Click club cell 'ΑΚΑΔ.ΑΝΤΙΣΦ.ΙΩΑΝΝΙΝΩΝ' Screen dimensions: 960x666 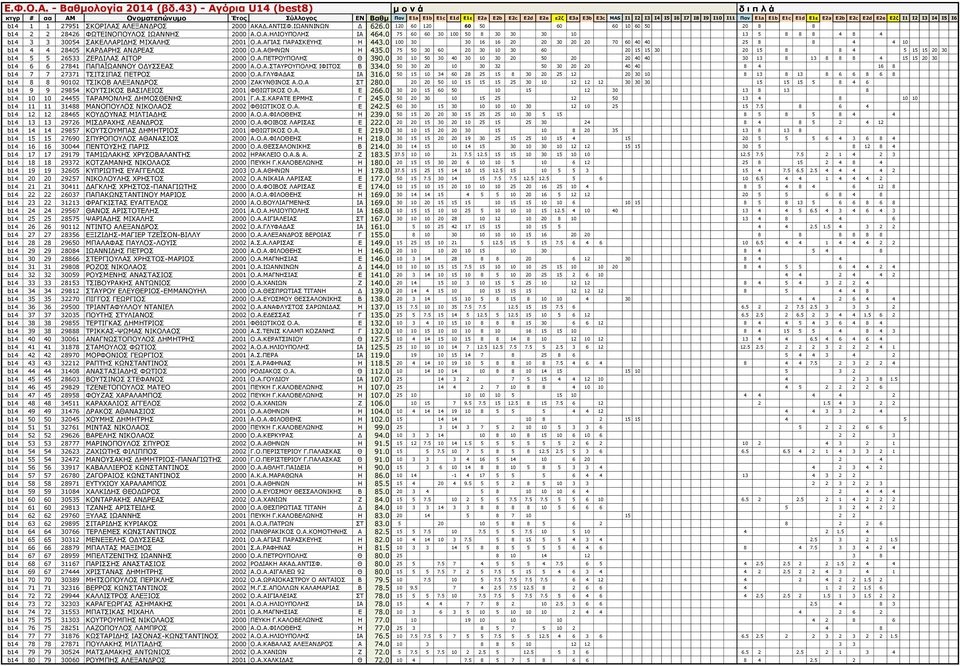coord(289,27)
